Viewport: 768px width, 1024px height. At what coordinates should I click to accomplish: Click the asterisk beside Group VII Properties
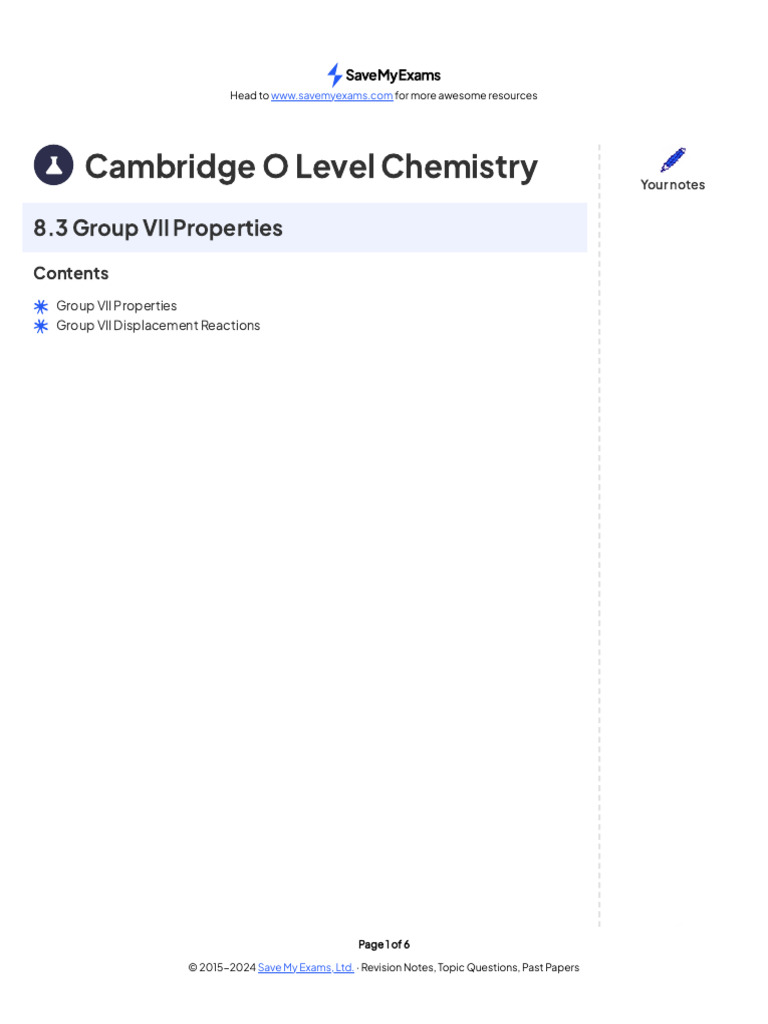pos(41,306)
